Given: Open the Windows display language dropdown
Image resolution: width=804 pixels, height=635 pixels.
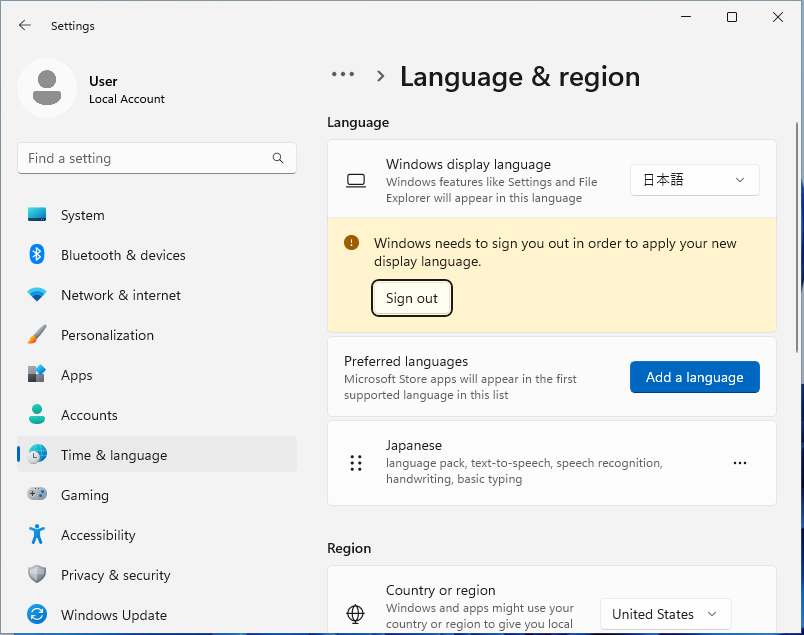Looking at the screenshot, I should [694, 180].
